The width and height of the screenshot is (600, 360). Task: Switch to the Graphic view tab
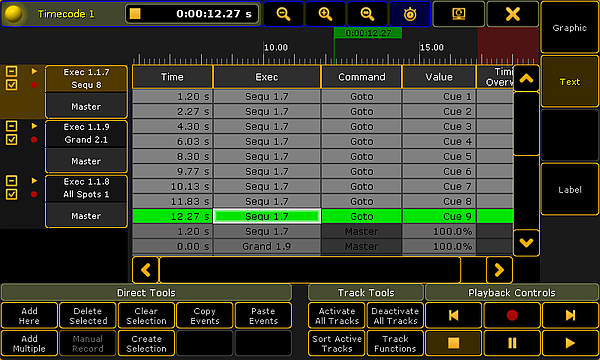click(x=569, y=28)
